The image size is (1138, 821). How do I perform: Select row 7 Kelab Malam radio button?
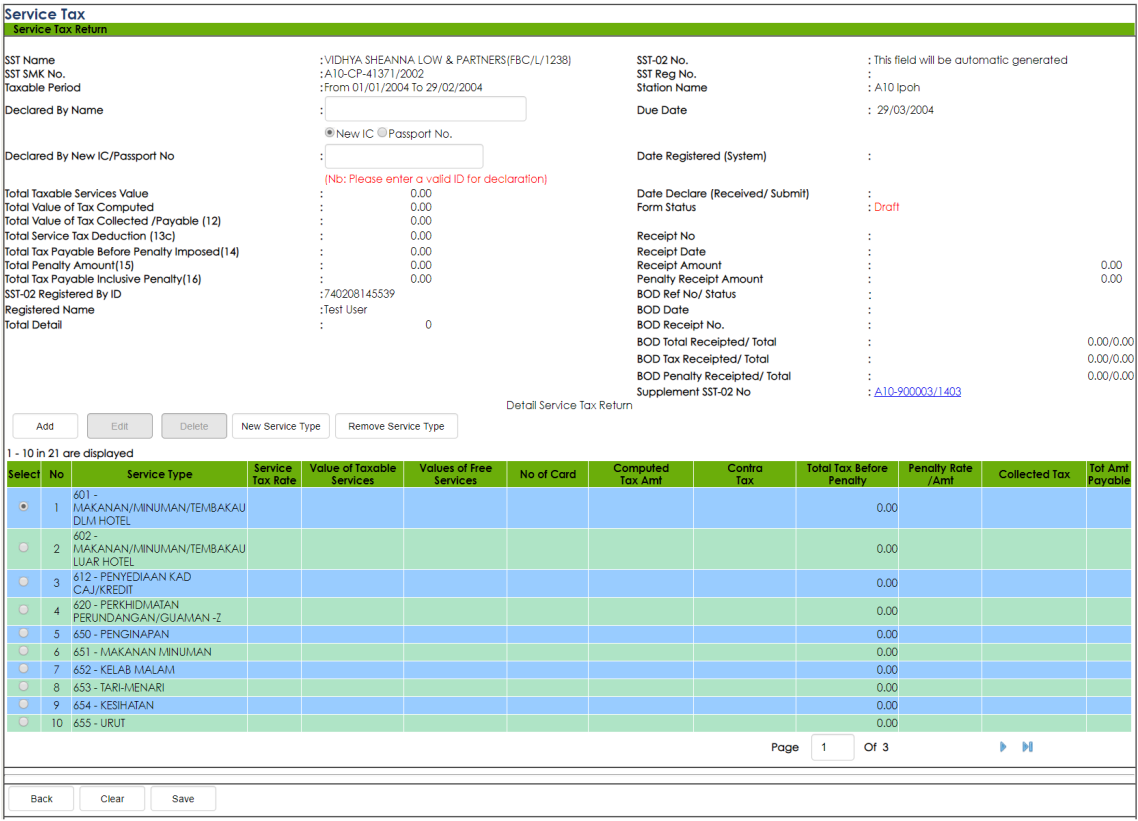click(24, 669)
